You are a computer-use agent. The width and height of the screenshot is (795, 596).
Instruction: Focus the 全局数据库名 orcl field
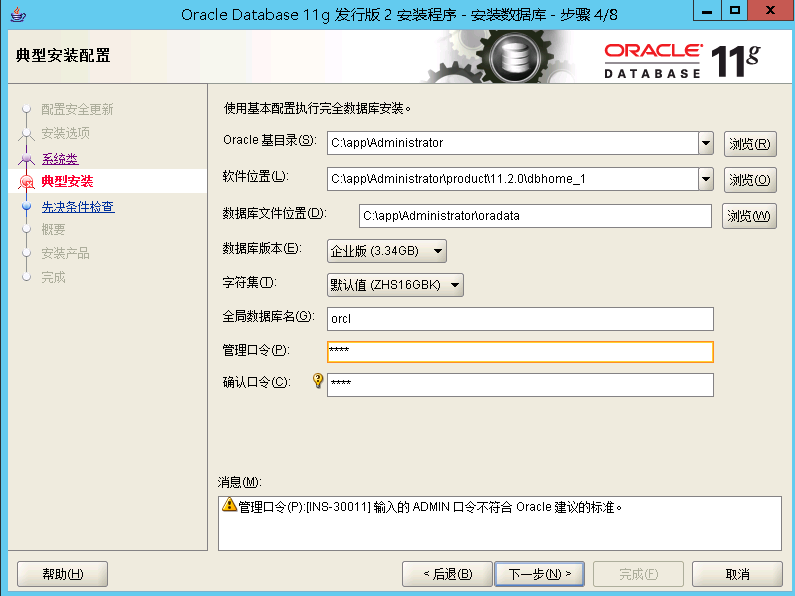pos(520,319)
